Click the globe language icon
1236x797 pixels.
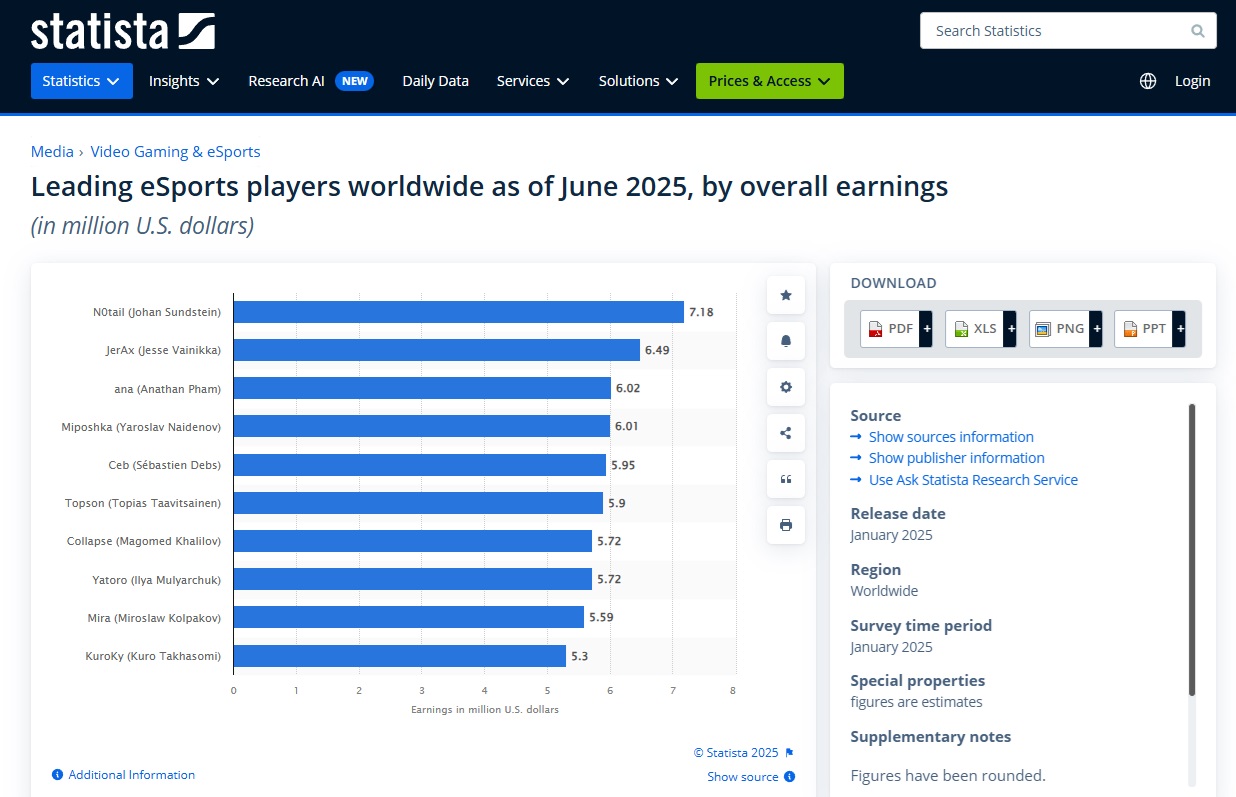[1148, 81]
